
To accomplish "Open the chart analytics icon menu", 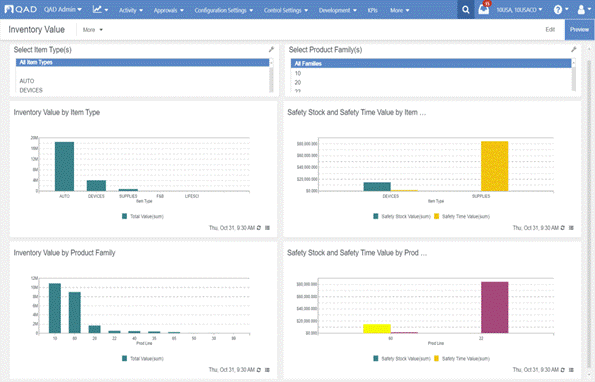I will pyautogui.click(x=100, y=9).
